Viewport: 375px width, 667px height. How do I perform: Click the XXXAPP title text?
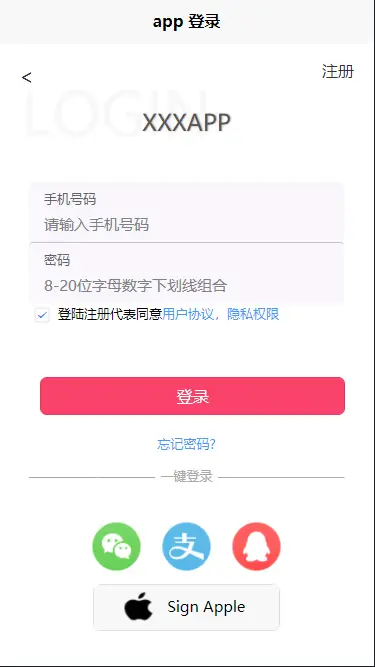tap(186, 123)
